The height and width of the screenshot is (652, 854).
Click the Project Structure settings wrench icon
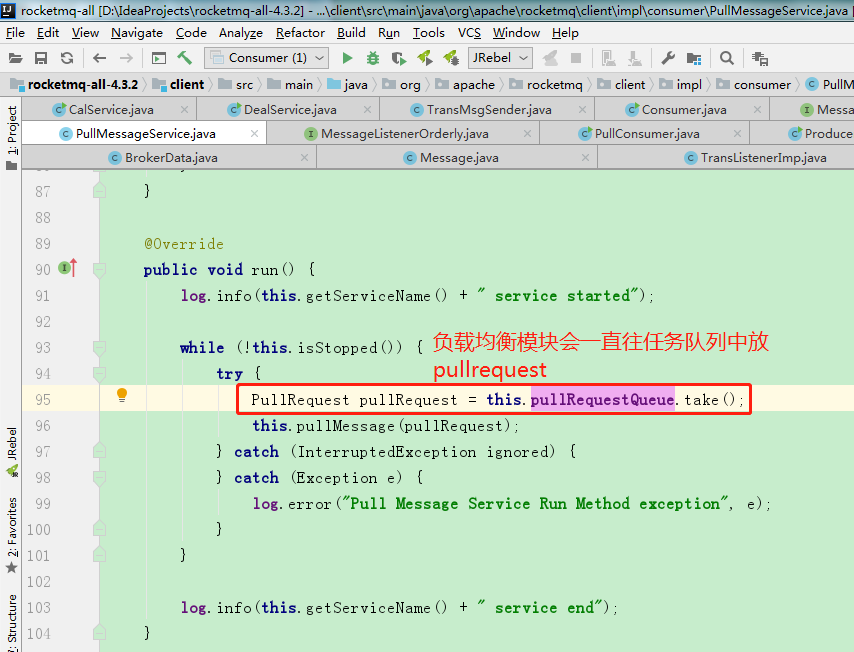[x=668, y=58]
